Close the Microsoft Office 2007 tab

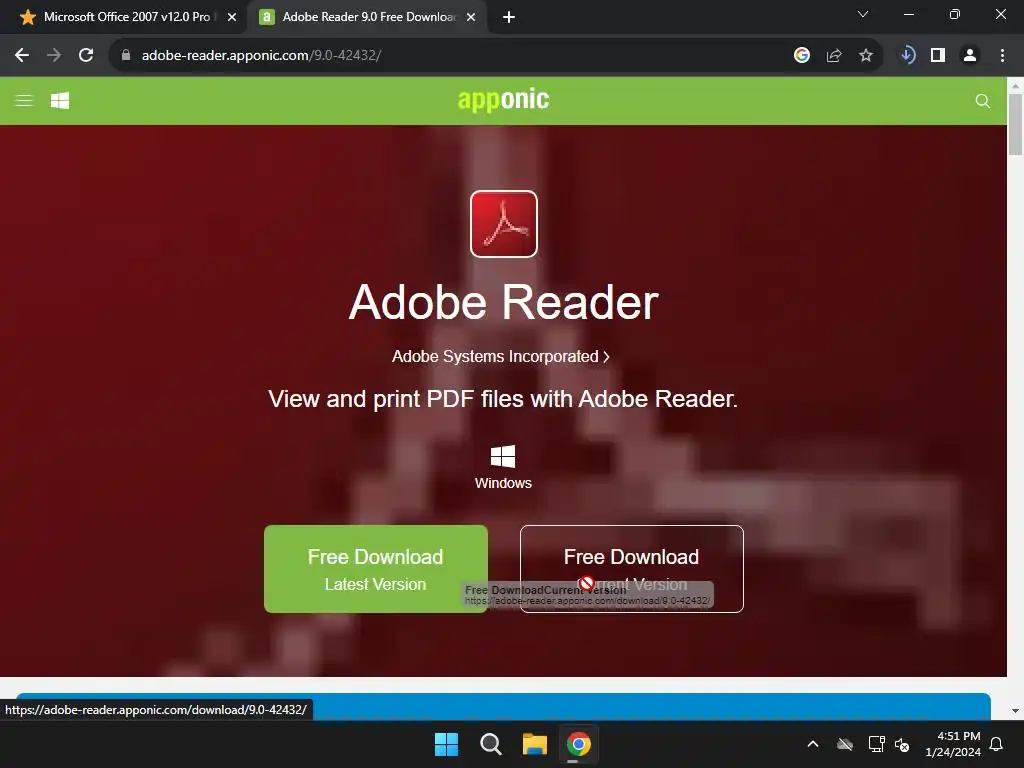coord(232,17)
